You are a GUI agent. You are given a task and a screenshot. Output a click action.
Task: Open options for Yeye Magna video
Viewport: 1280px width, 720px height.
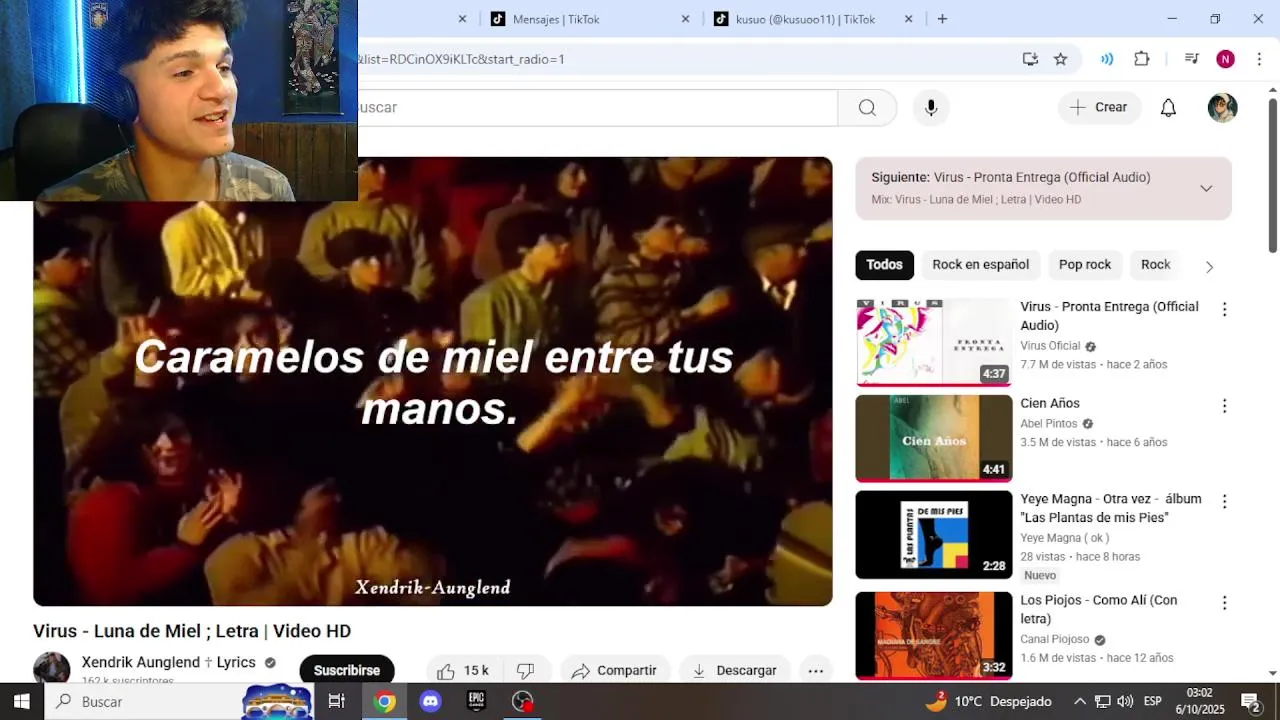coord(1224,501)
